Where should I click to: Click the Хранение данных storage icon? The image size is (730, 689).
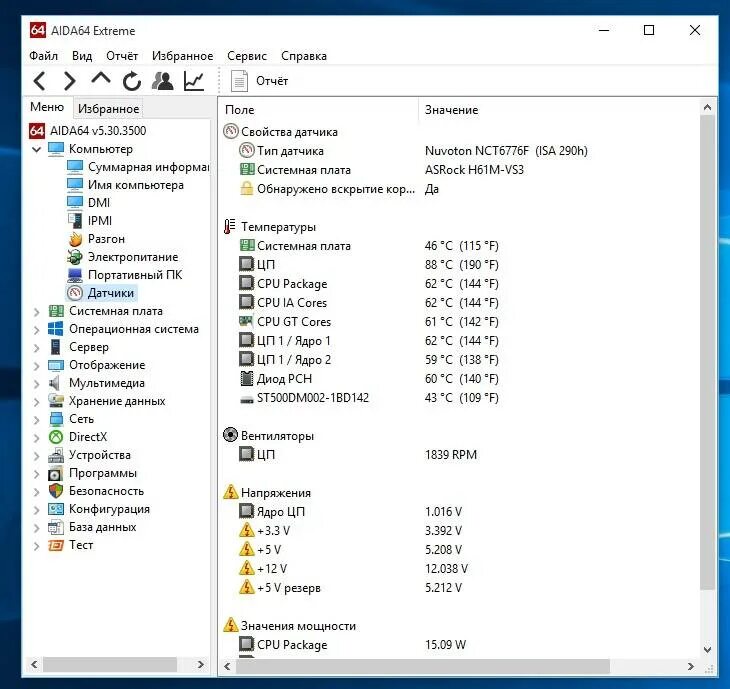56,401
